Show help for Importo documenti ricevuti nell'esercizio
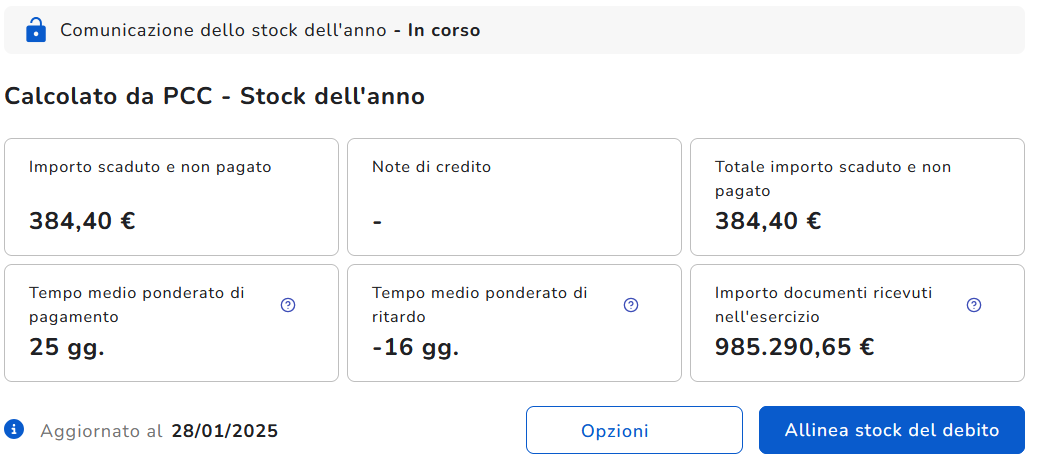This screenshot has width=1046, height=467. point(974,305)
